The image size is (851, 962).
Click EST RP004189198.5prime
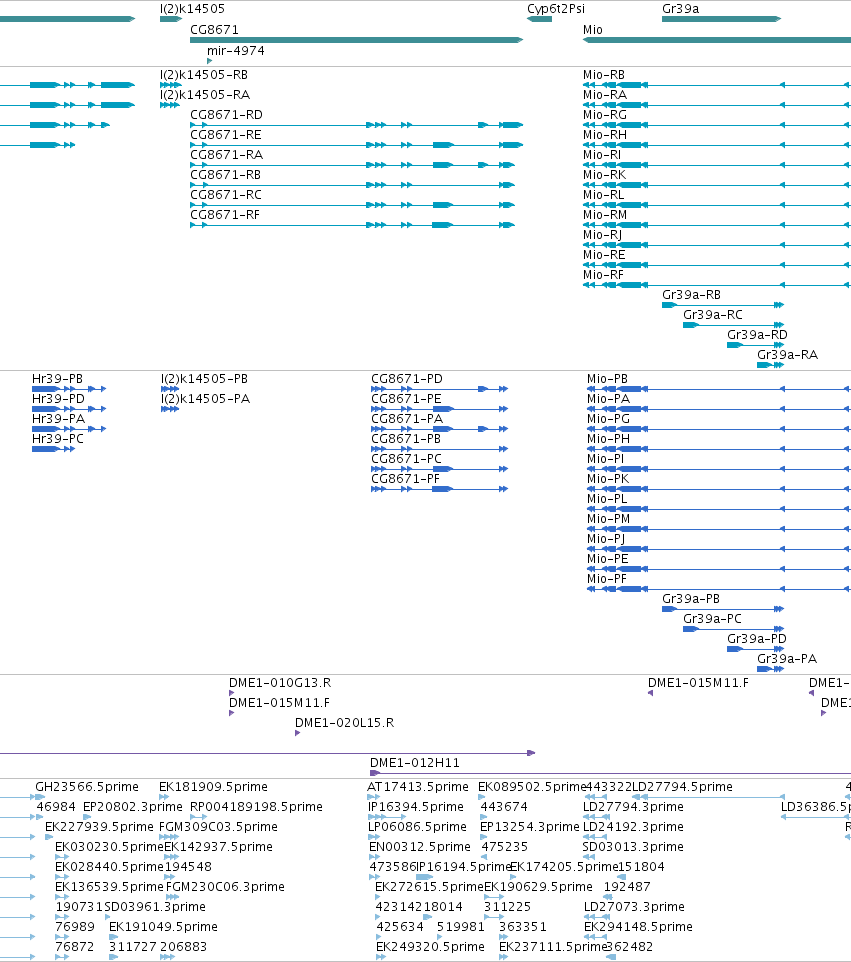pos(256,807)
